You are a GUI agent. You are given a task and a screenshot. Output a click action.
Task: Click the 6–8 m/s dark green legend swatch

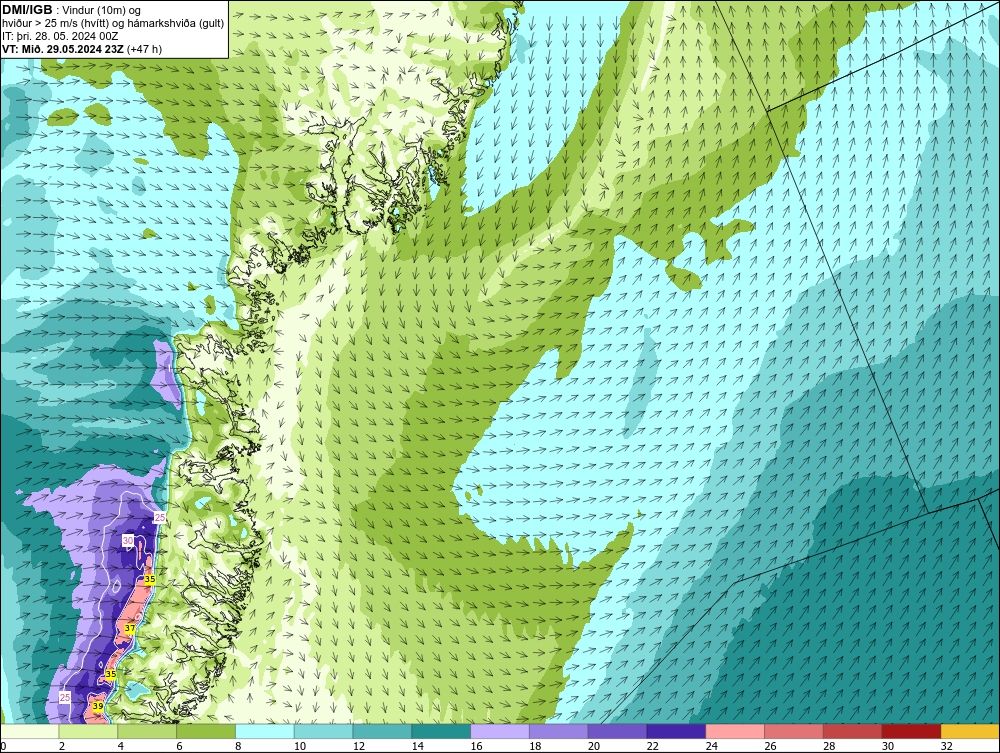tap(206, 731)
